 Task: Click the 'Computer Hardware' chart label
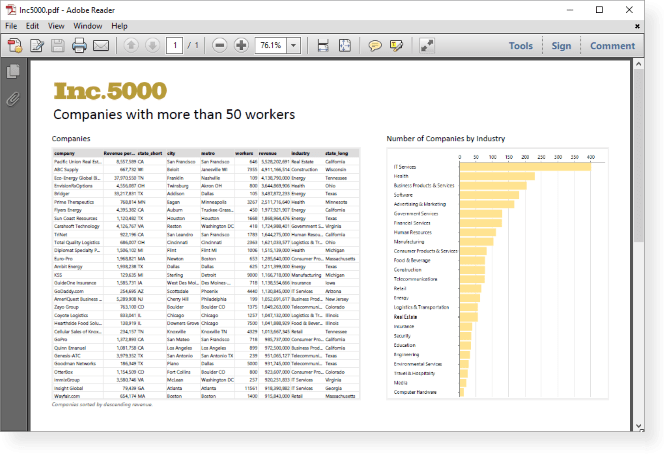coord(415,392)
